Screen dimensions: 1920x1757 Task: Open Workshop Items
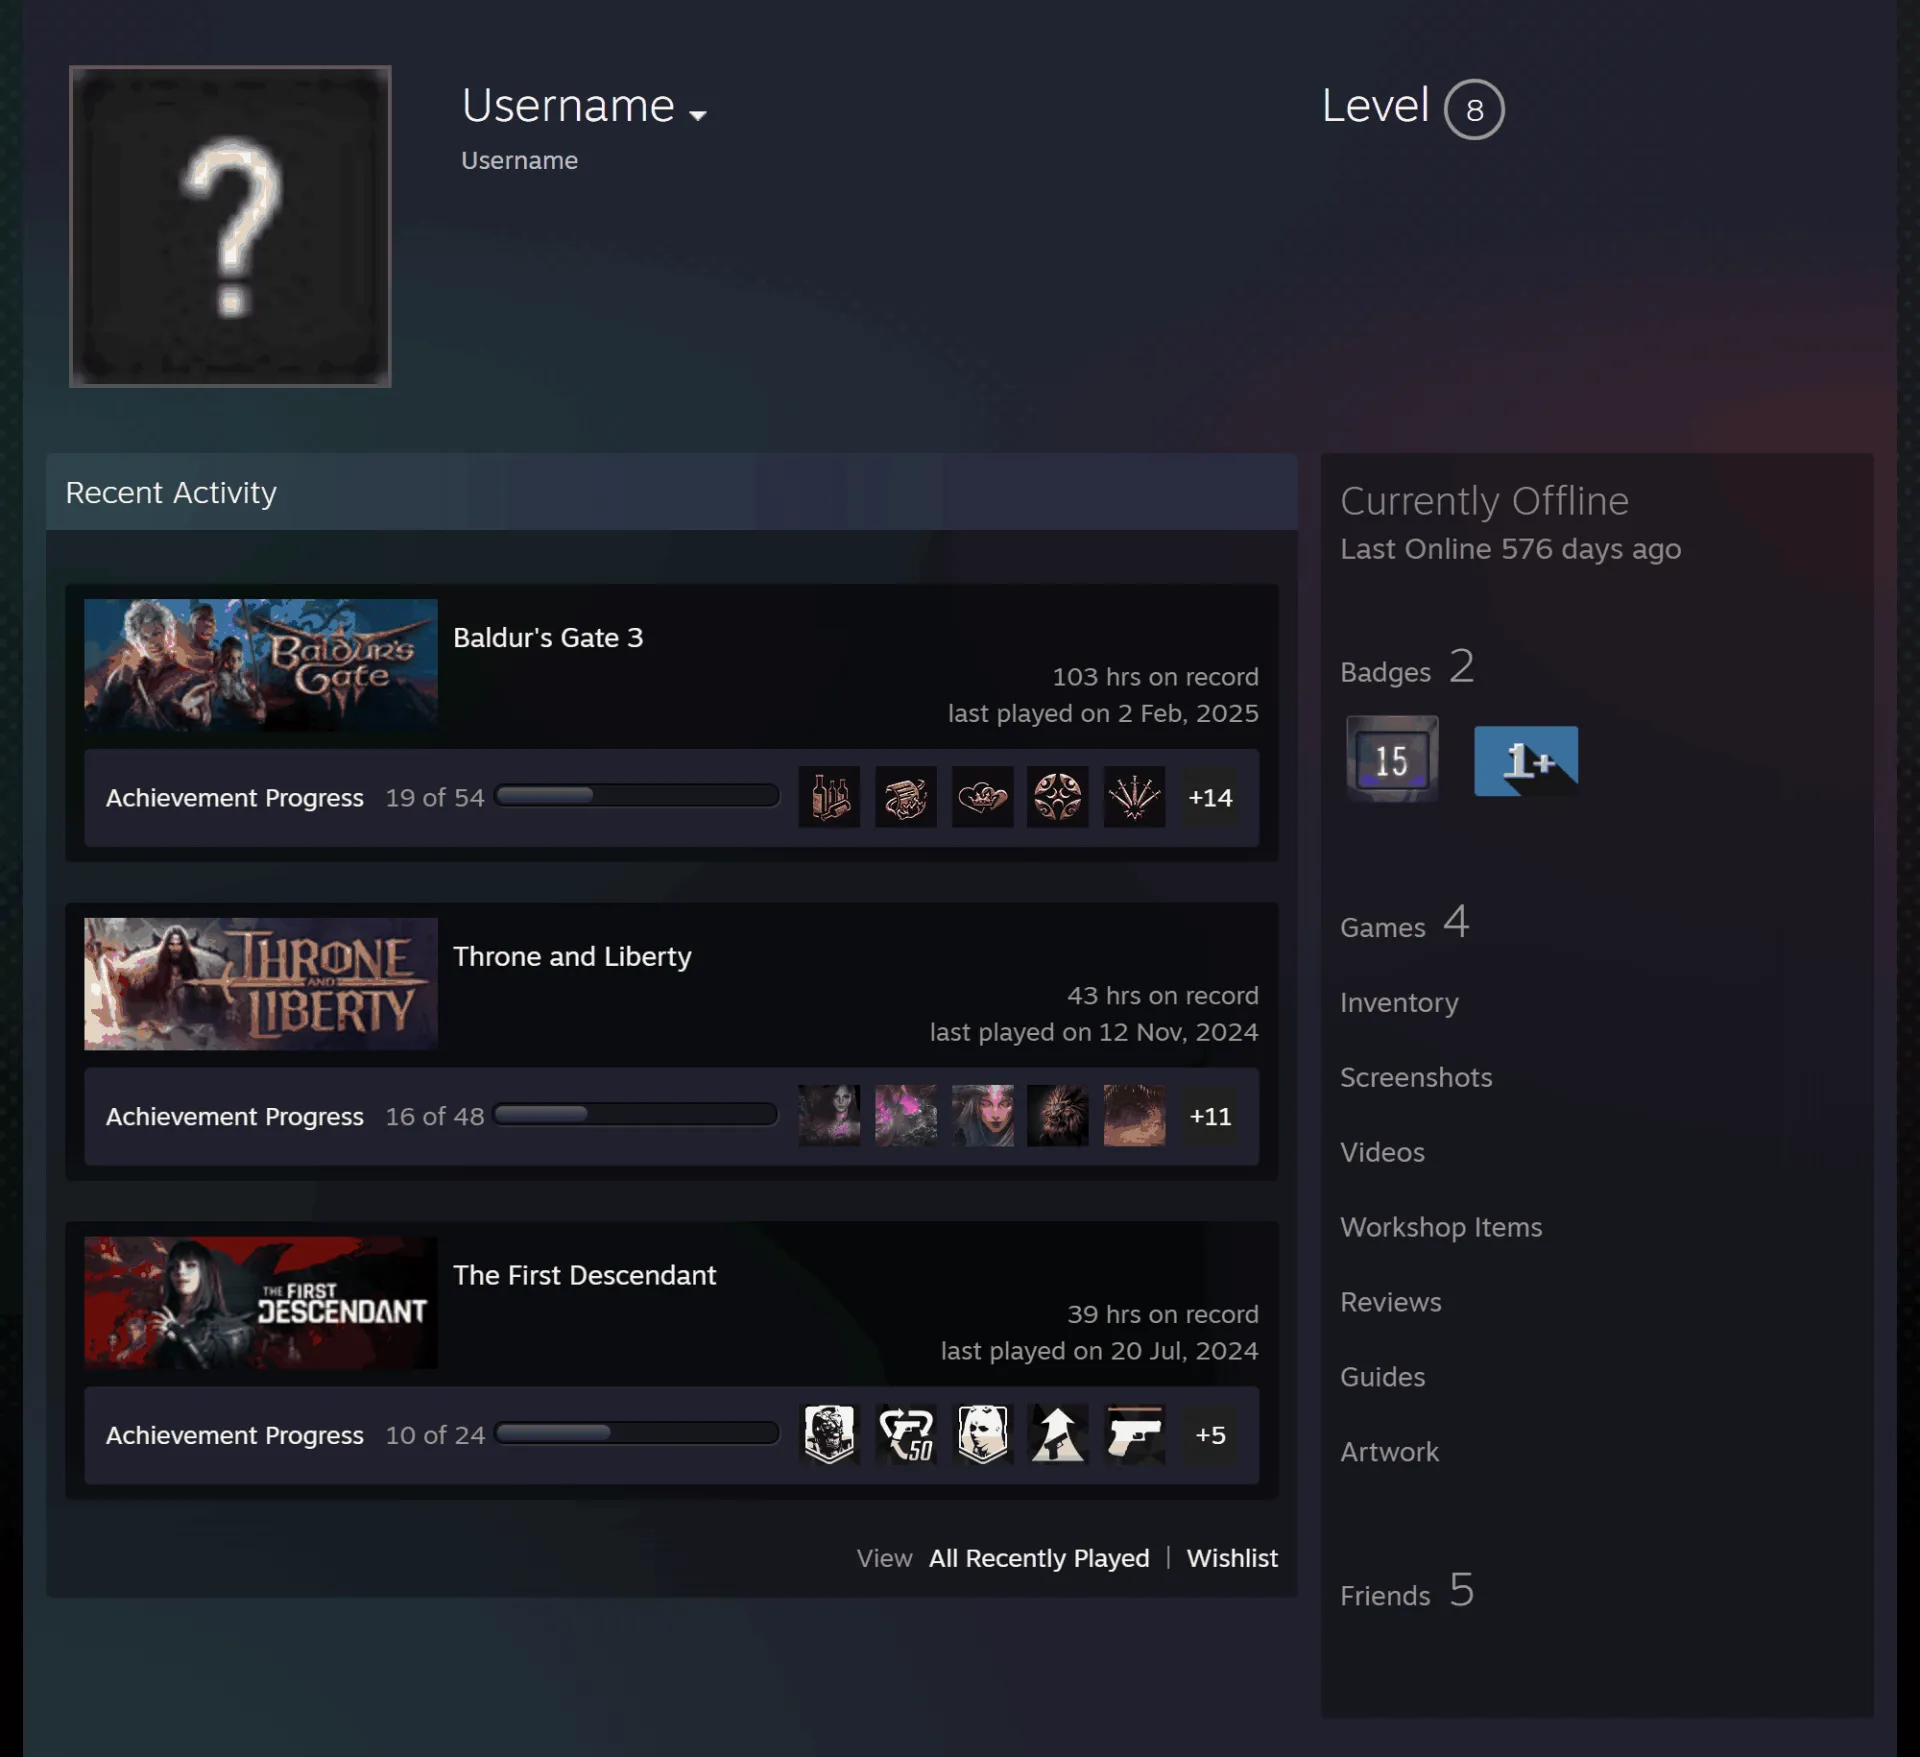coord(1441,1227)
